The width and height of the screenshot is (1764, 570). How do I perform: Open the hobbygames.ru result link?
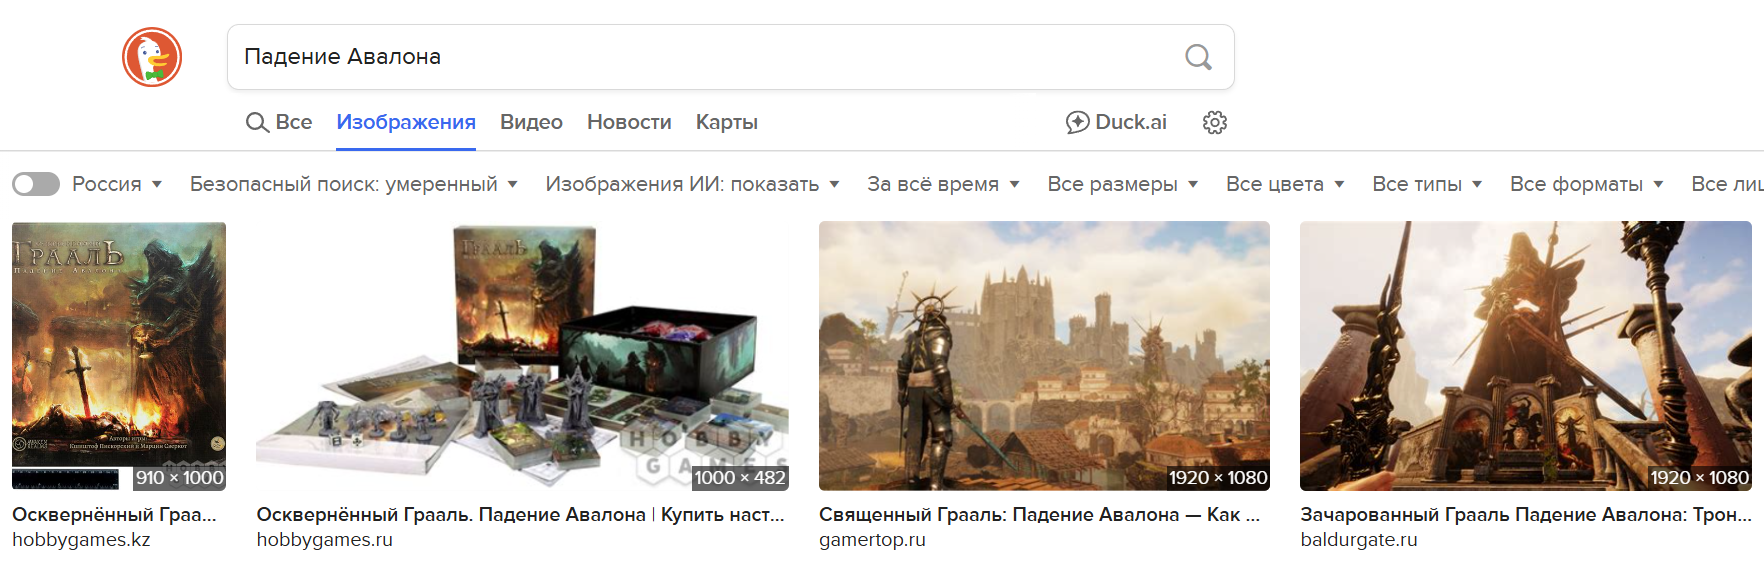[325, 540]
